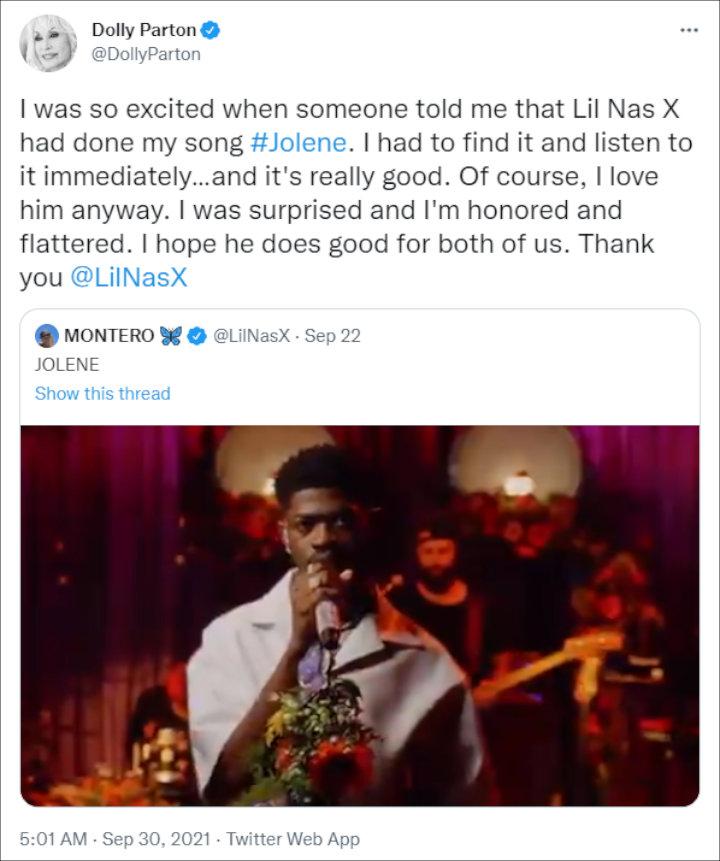Play the Lil Nas X performance video
The height and width of the screenshot is (861, 720).
click(x=360, y=615)
